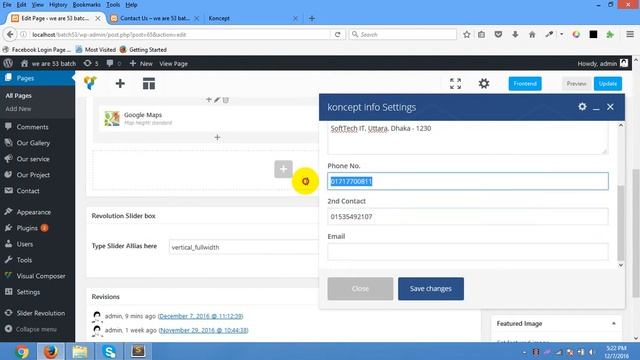Image resolution: width=640 pixels, height=360 pixels.
Task: Reload the page with refresh icon
Action: pos(338,34)
